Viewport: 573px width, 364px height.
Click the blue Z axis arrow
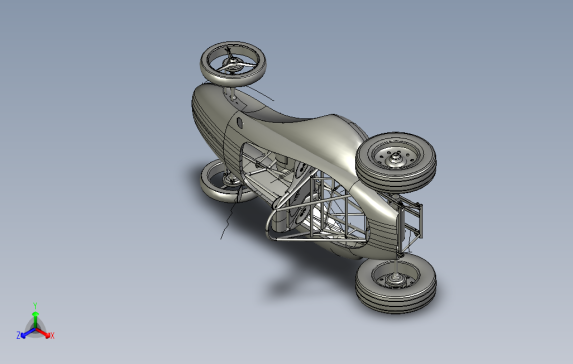(x=25, y=333)
